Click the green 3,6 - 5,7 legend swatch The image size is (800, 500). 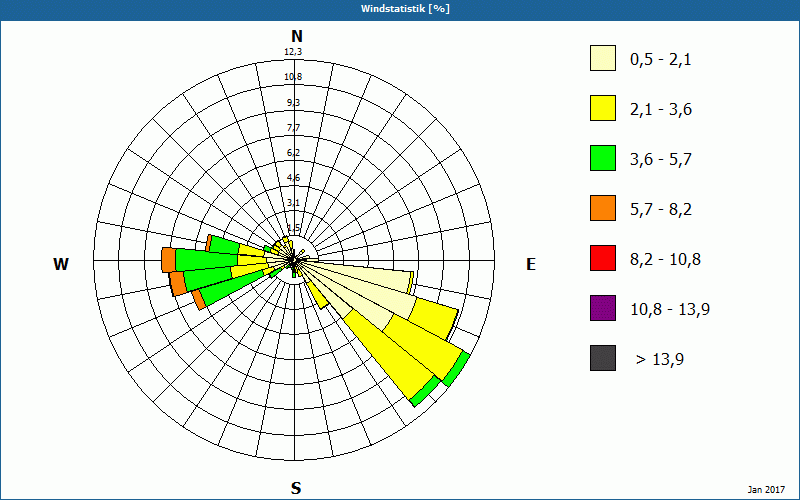point(603,158)
